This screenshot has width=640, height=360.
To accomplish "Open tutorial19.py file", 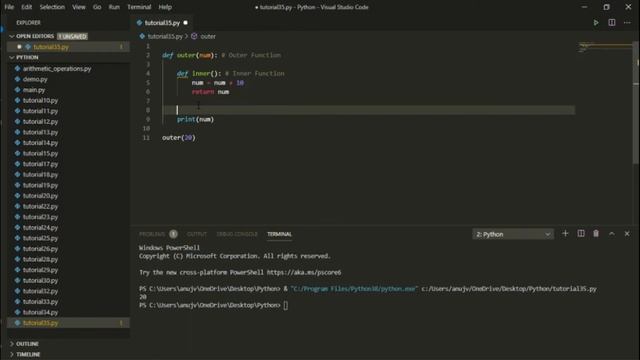I will [x=40, y=185].
